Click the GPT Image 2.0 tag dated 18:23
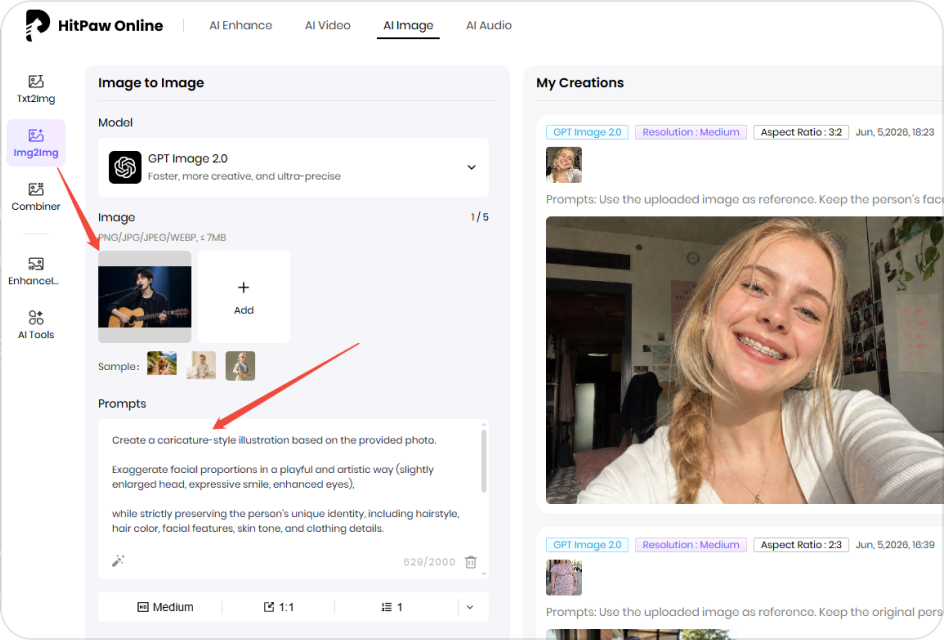The width and height of the screenshot is (944, 640). pyautogui.click(x=587, y=132)
